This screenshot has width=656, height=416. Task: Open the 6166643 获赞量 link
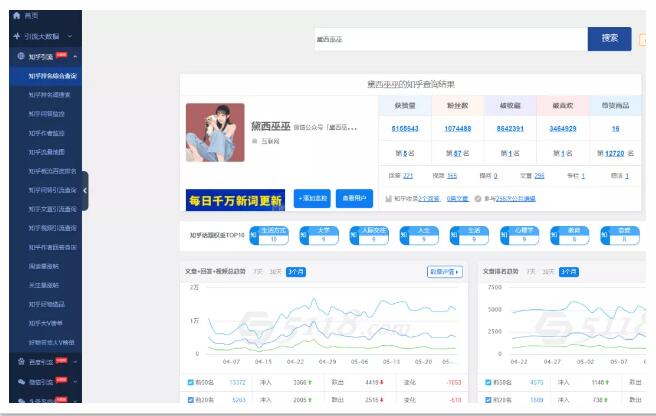coord(405,128)
